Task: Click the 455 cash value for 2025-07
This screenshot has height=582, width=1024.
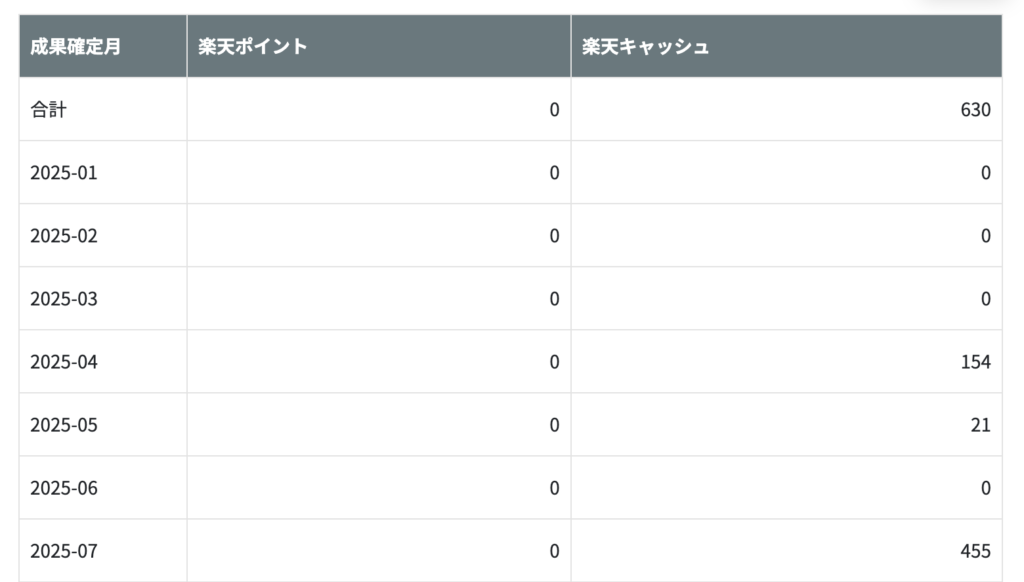Action: click(x=976, y=551)
